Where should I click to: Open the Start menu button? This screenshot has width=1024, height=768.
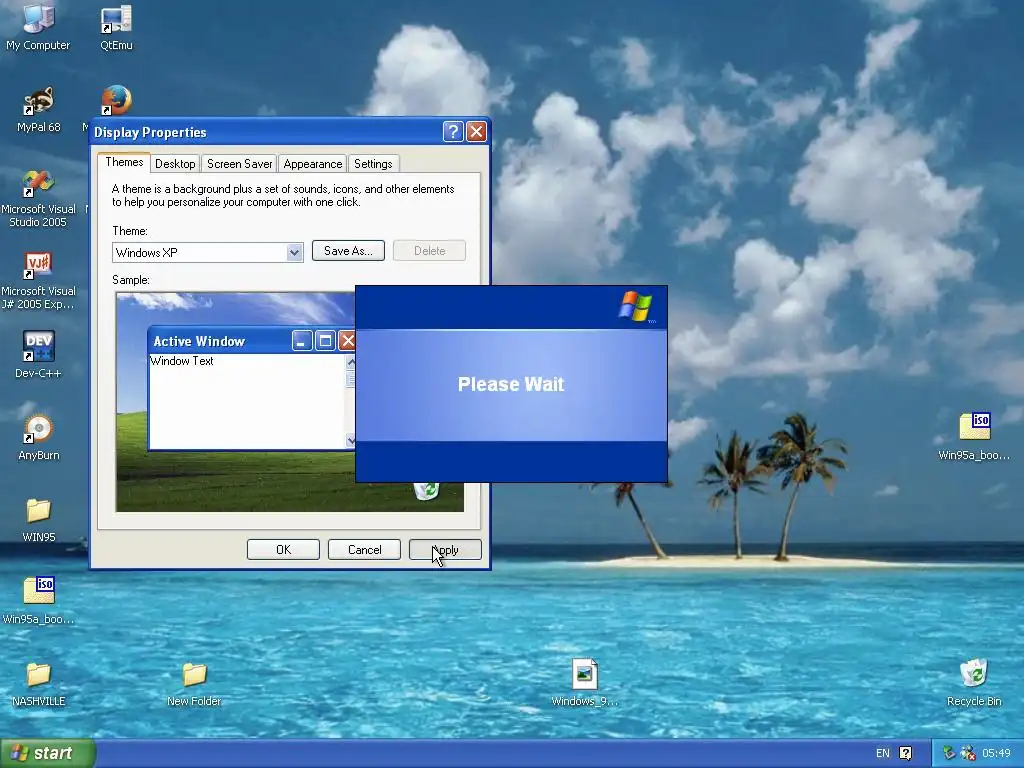(48, 753)
